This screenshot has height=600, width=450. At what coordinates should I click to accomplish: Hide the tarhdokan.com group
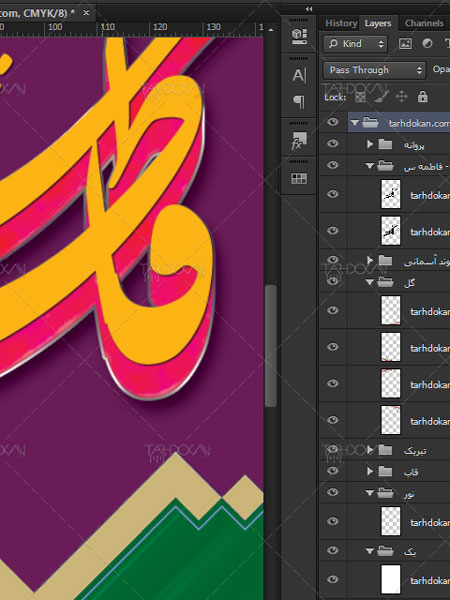pos(333,122)
